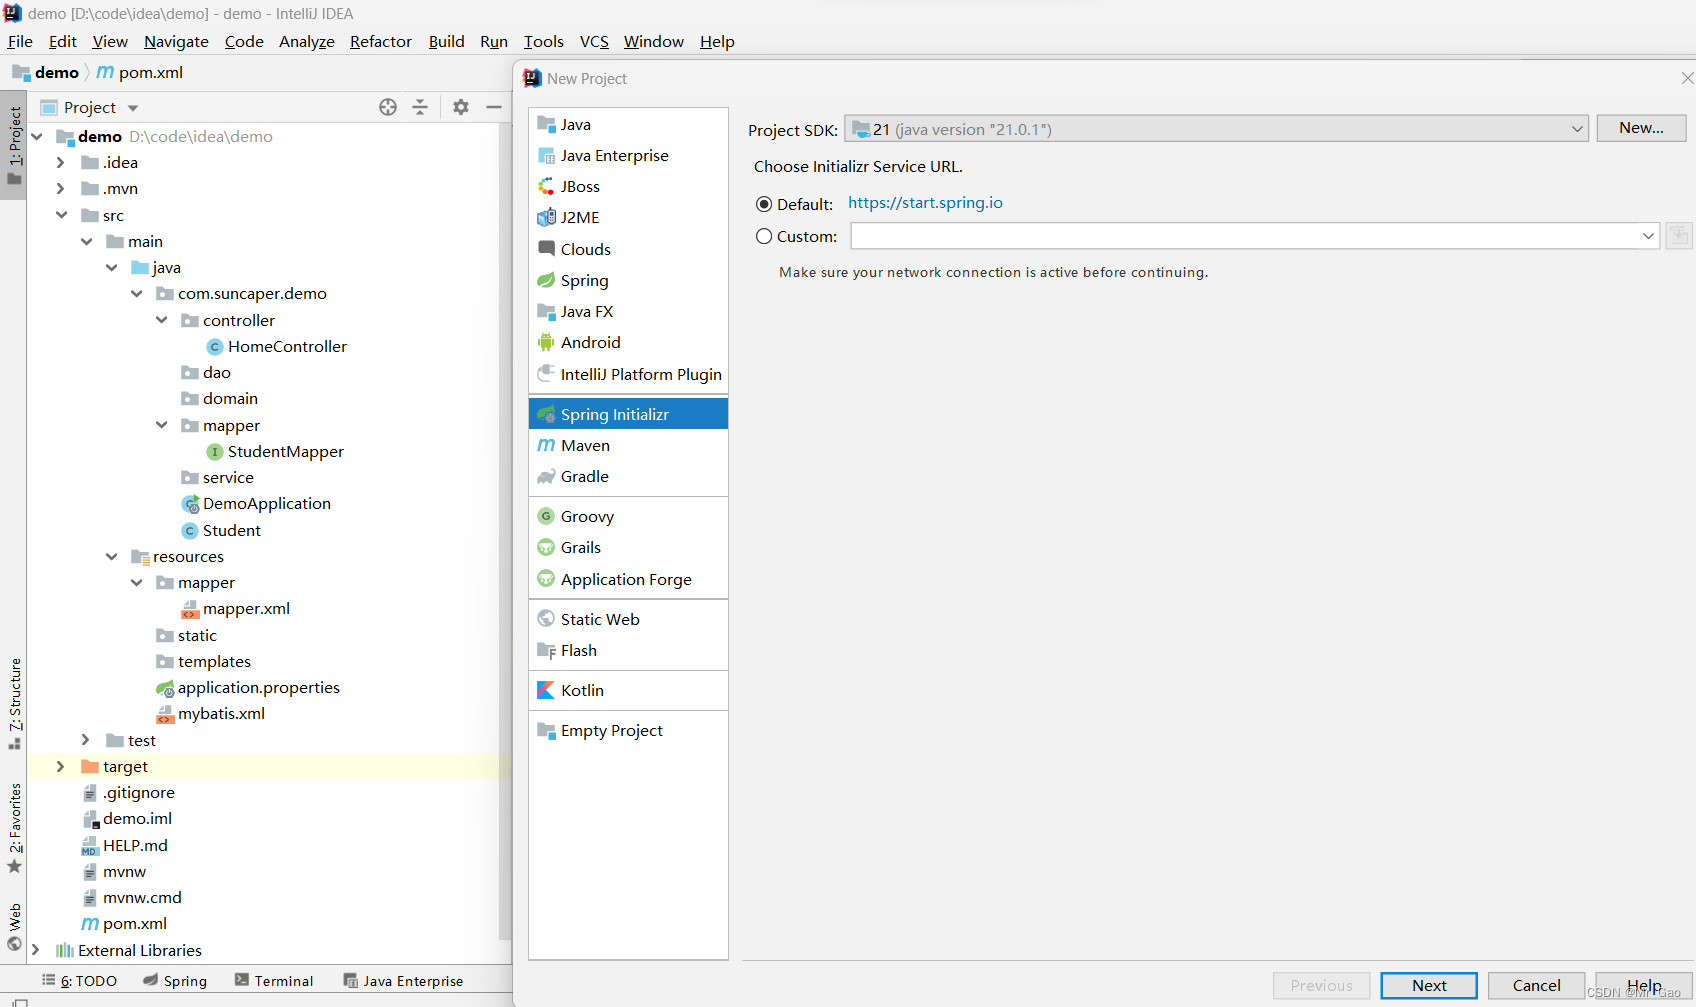Open DemoApplication class in tree
1696x1007 pixels.
266,503
